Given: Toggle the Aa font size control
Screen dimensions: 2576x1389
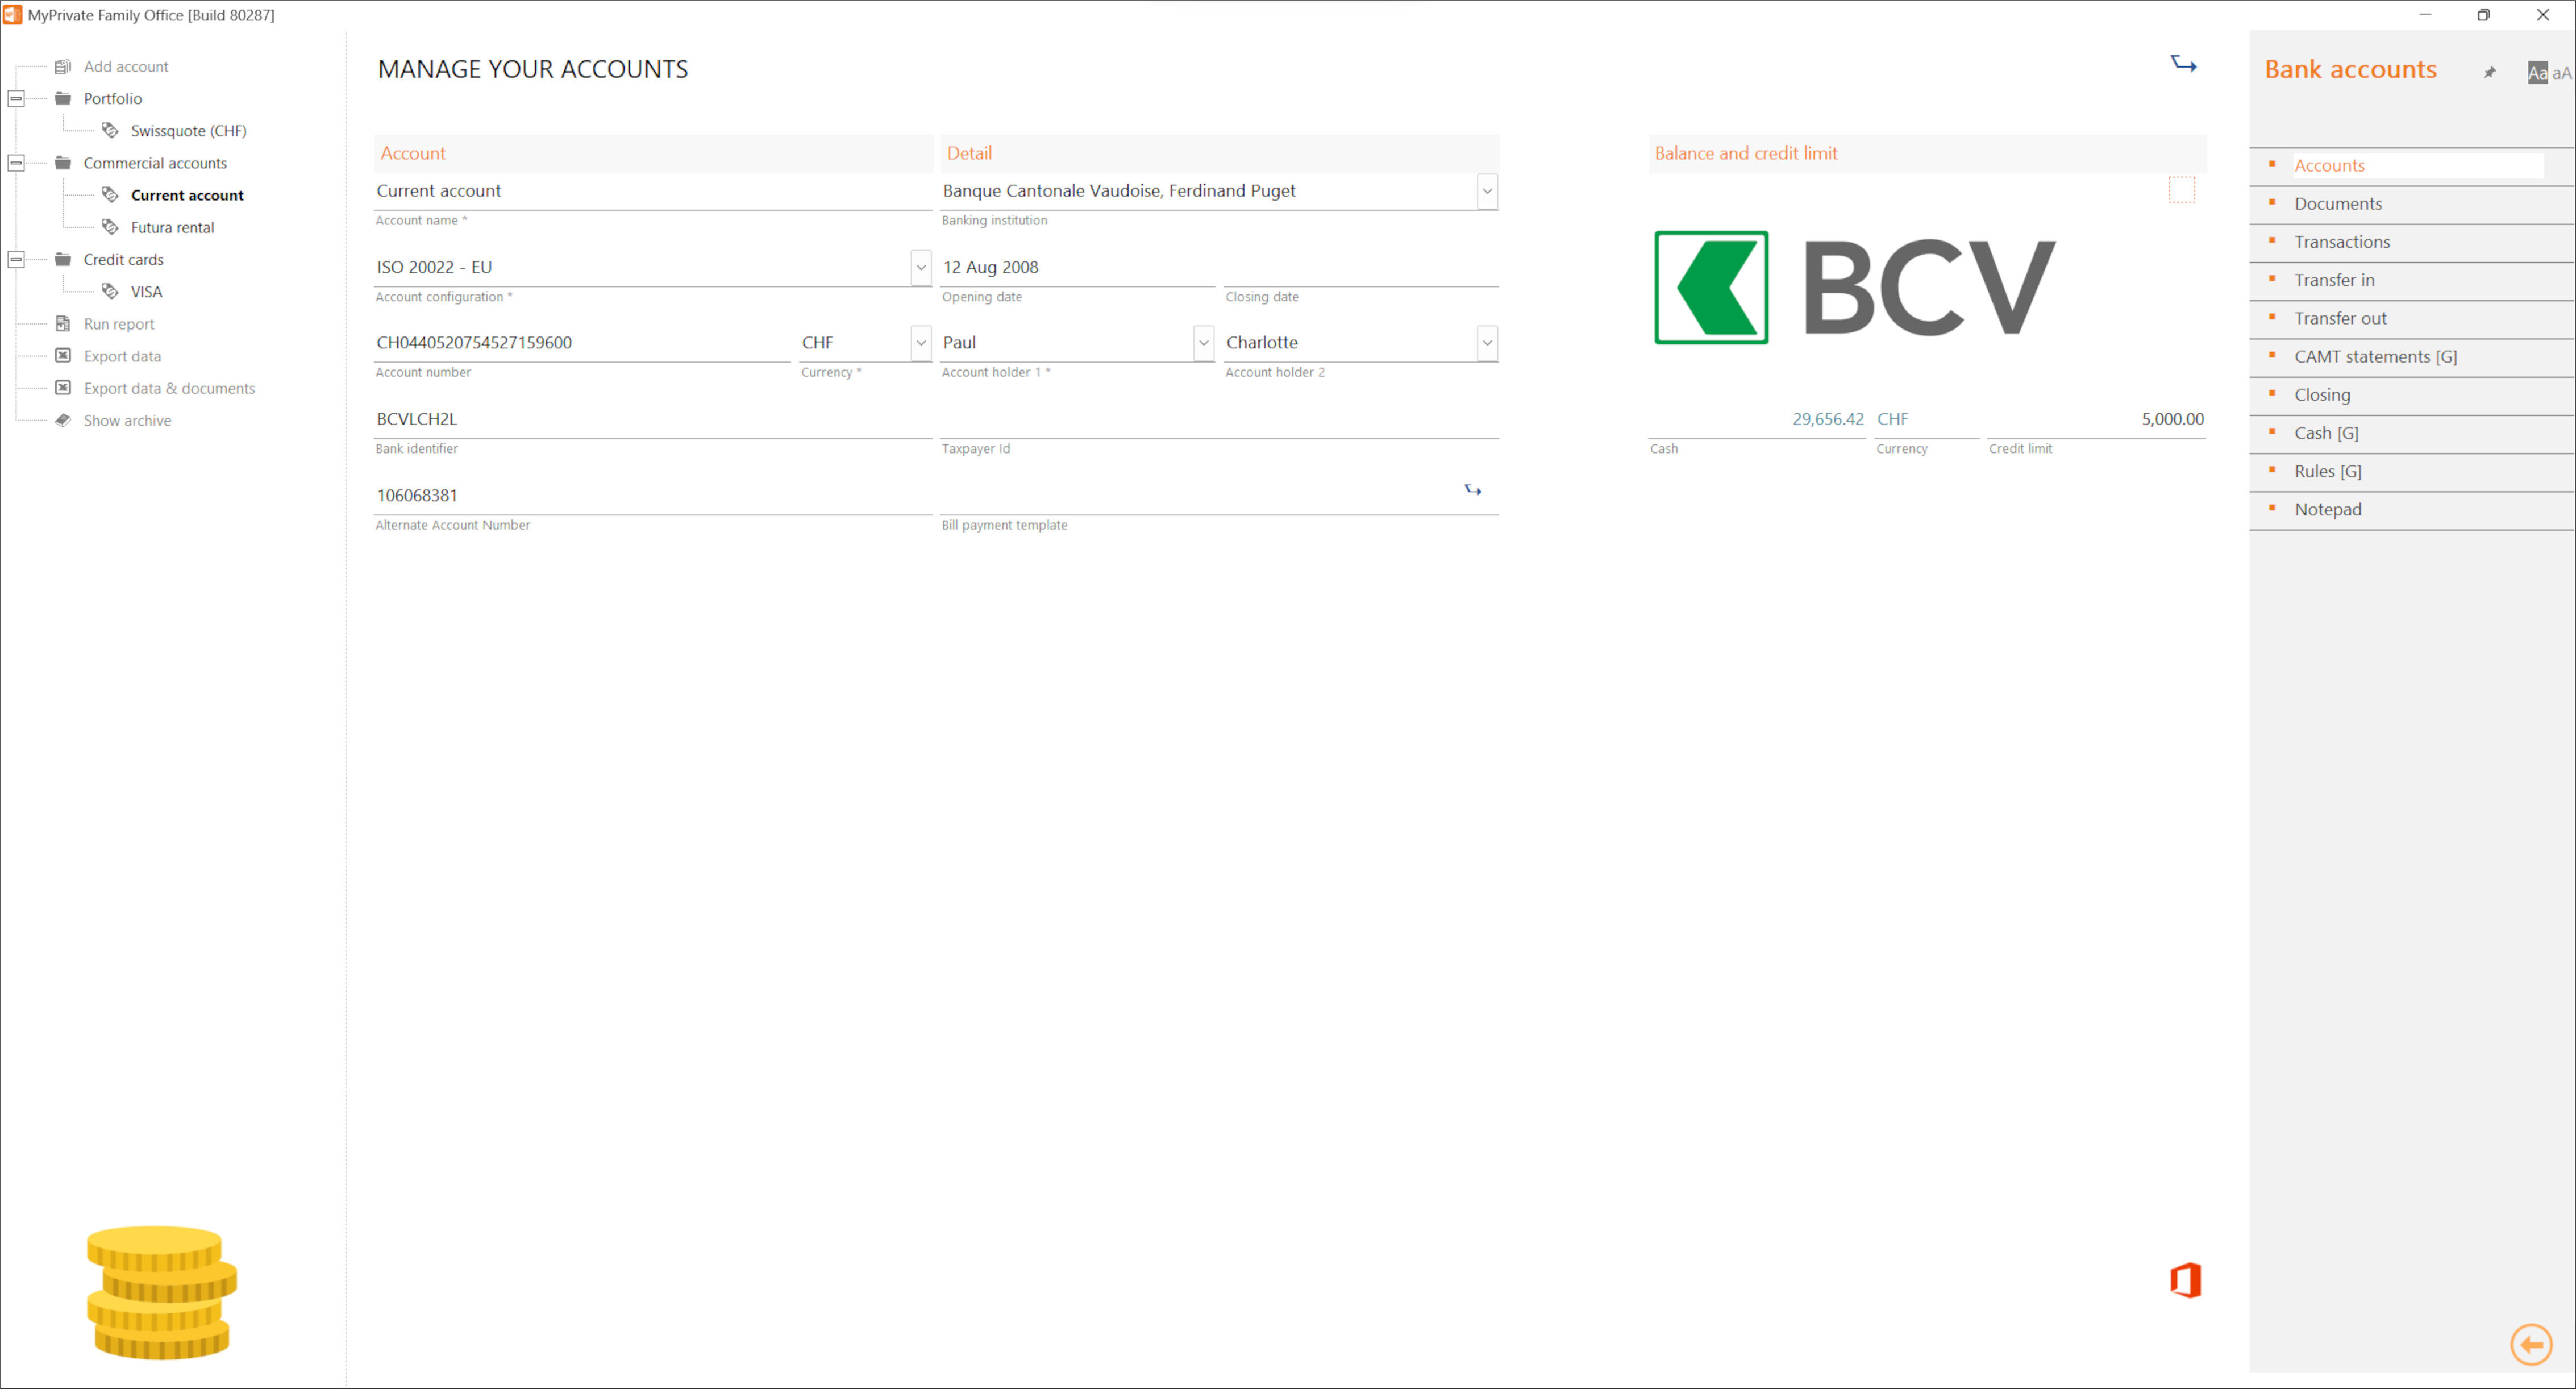Looking at the screenshot, I should point(2537,72).
